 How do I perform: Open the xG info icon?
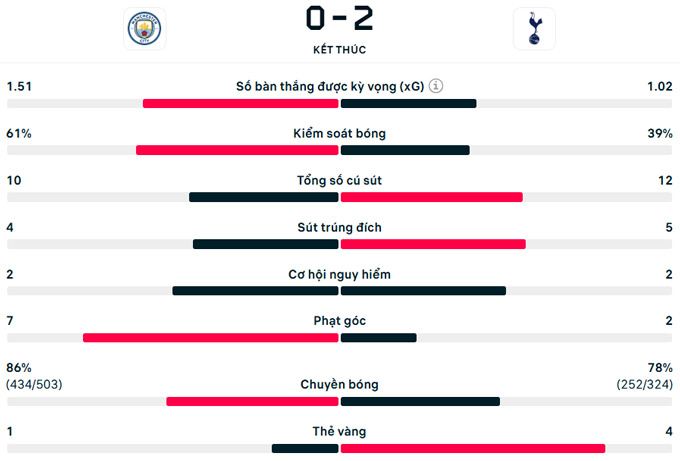tap(436, 86)
